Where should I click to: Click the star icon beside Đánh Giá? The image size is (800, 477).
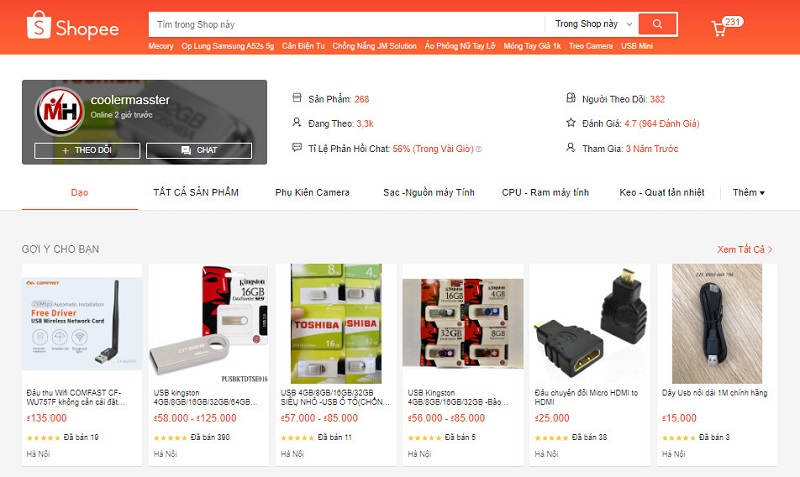(x=571, y=122)
